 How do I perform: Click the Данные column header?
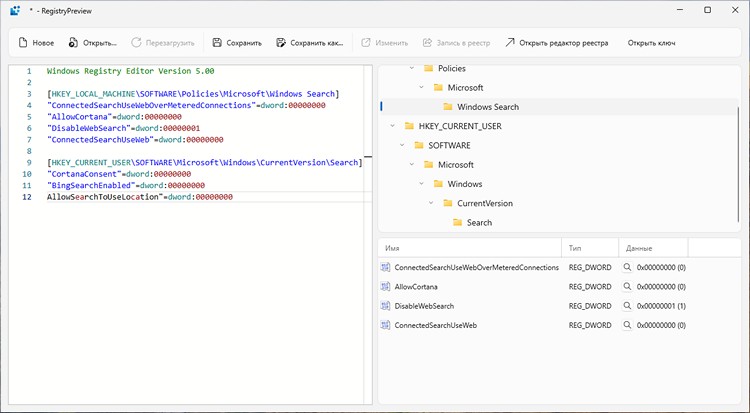(x=653, y=248)
